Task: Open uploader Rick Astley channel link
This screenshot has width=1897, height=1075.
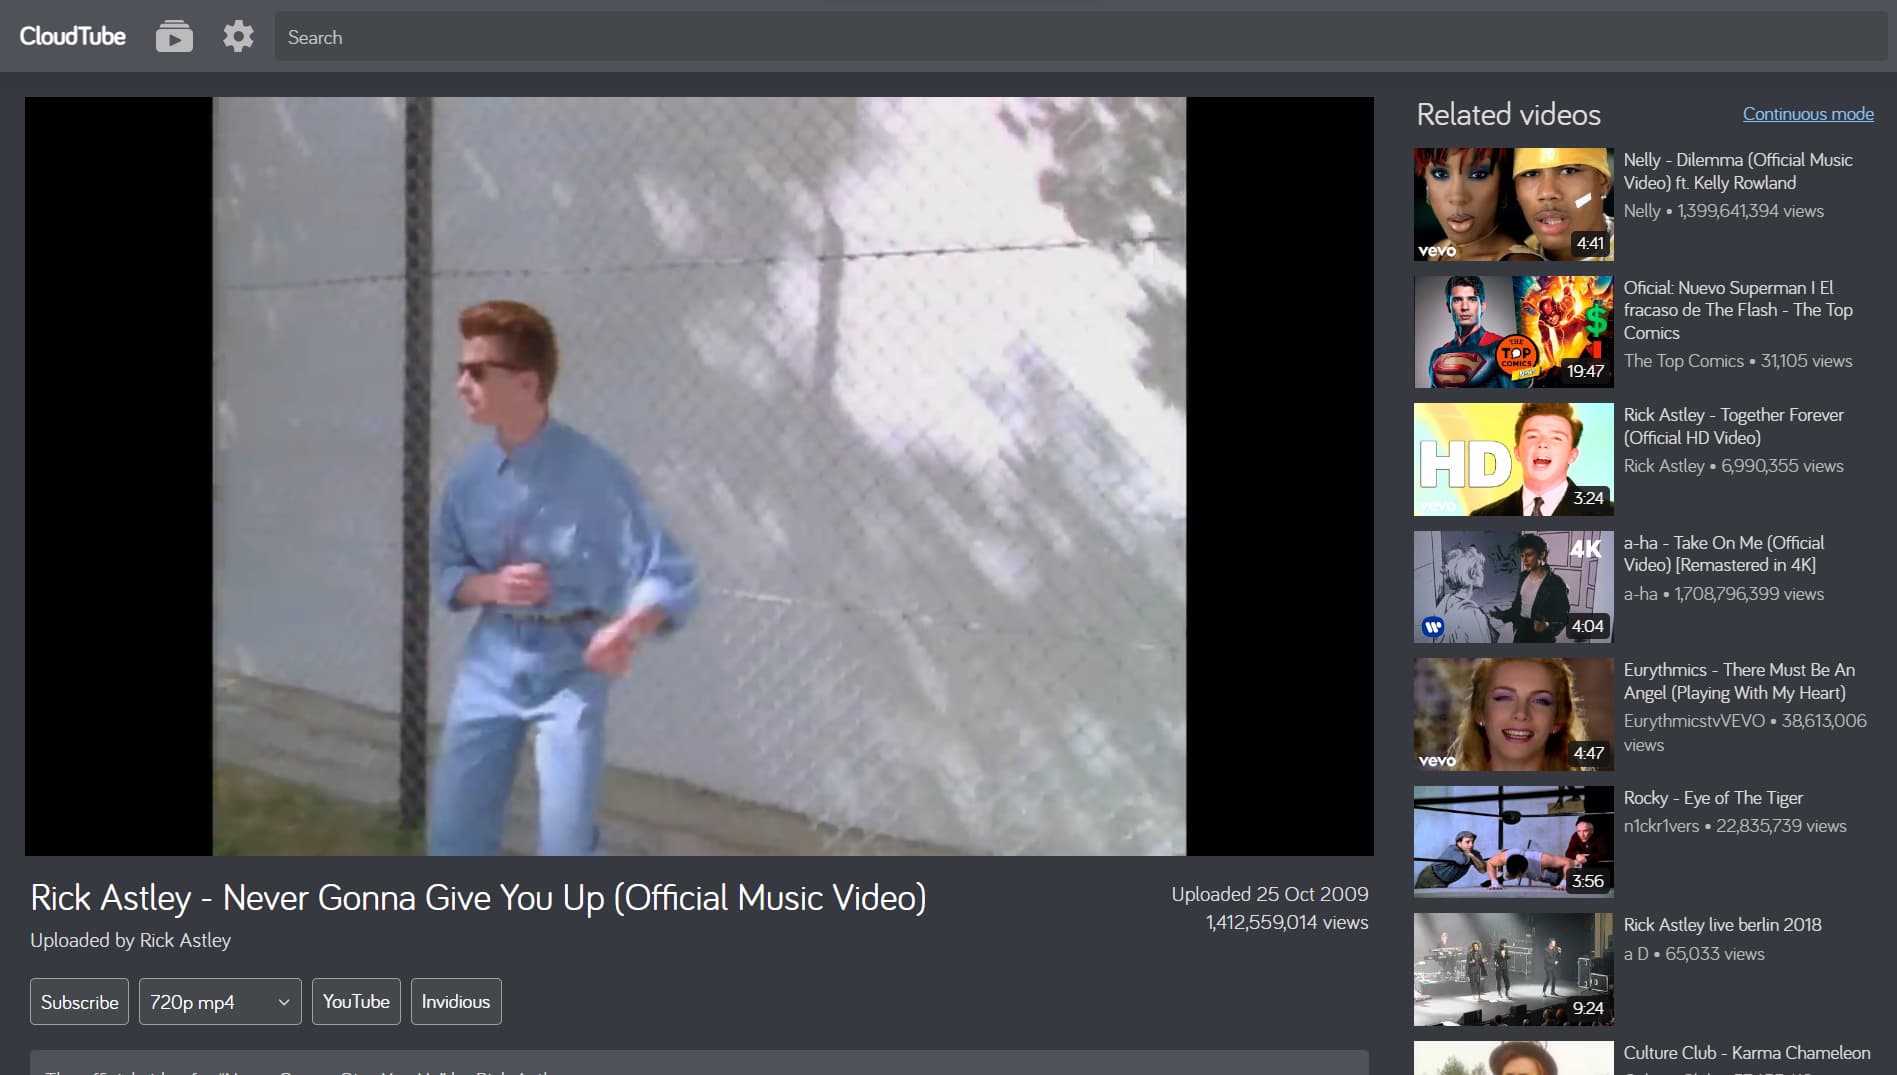Action: [185, 940]
